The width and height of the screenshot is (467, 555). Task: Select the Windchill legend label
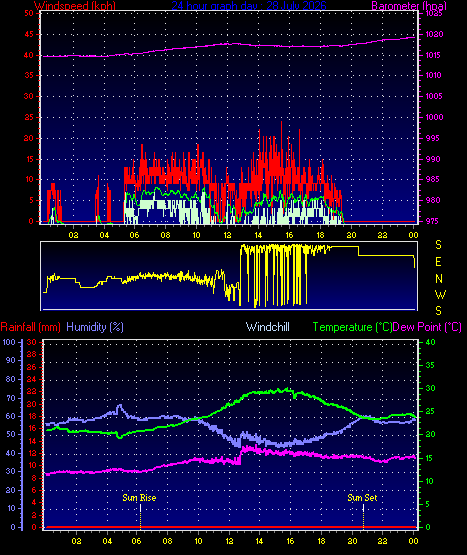pyautogui.click(x=268, y=327)
